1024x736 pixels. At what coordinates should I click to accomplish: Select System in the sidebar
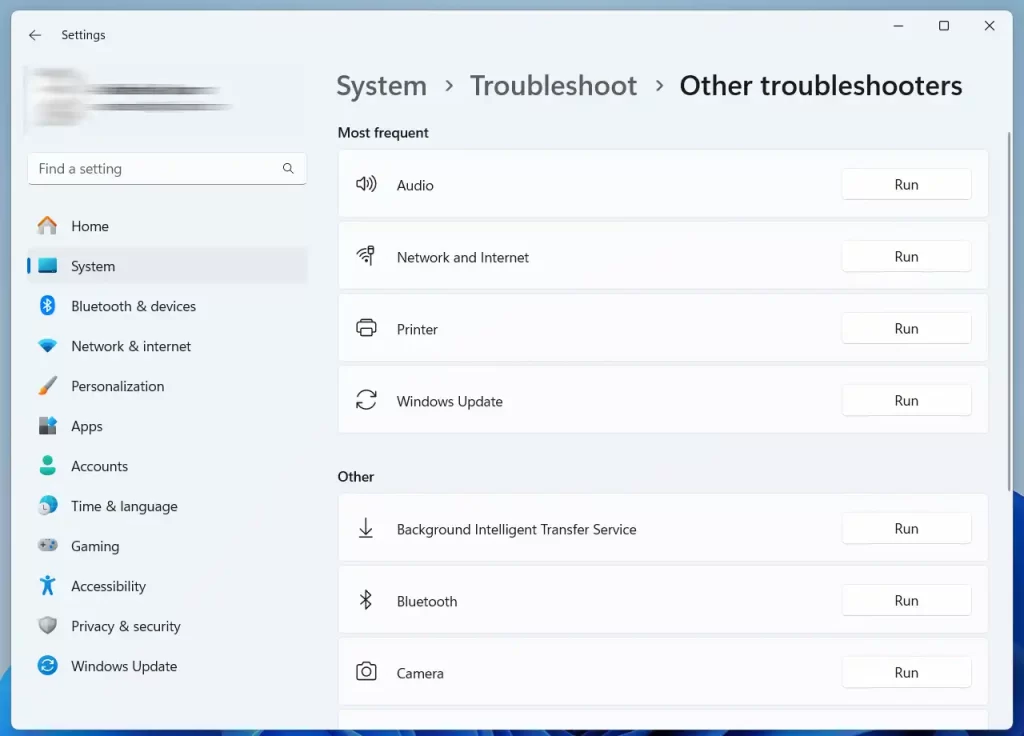[167, 266]
